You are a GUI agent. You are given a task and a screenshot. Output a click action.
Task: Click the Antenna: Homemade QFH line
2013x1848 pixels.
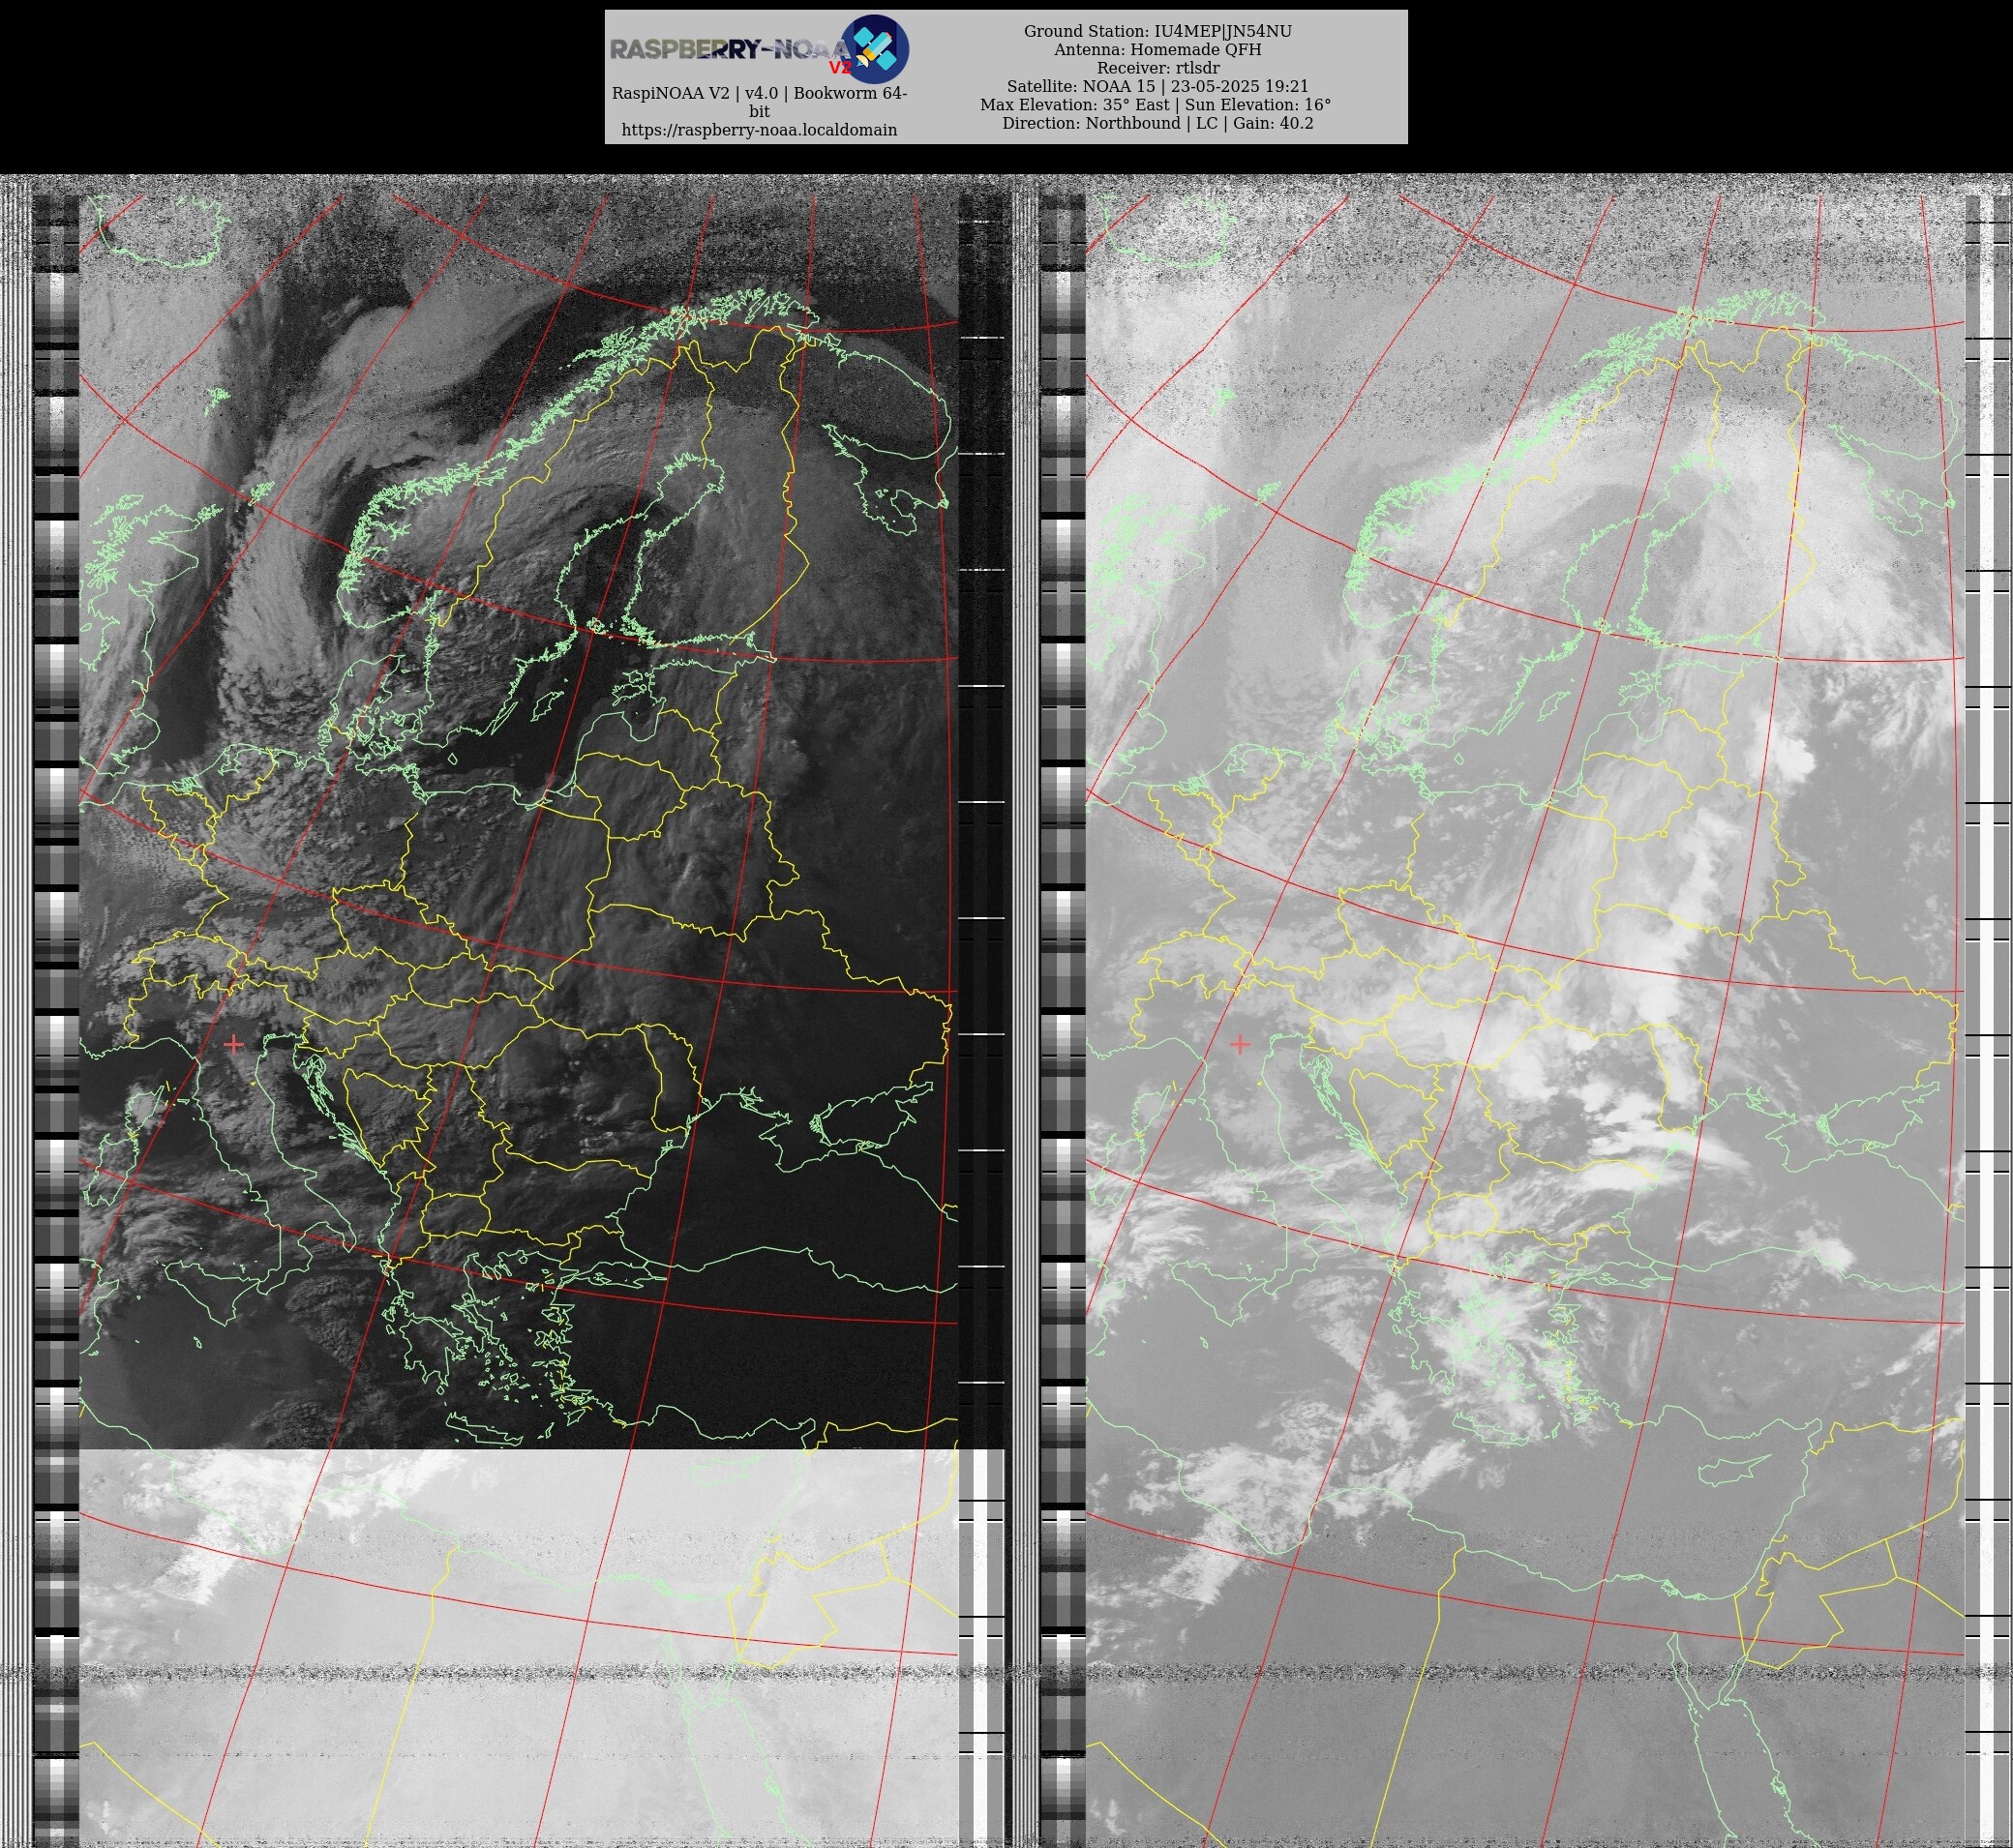1157,49
